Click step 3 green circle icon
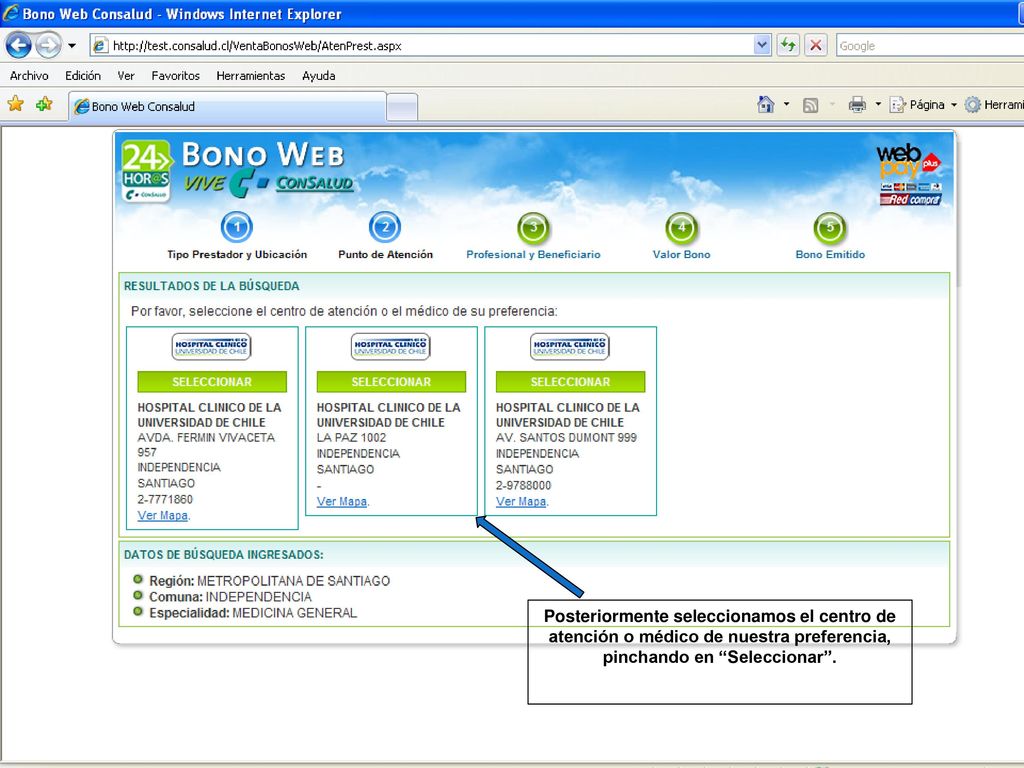This screenshot has width=1024, height=768. coord(534,228)
